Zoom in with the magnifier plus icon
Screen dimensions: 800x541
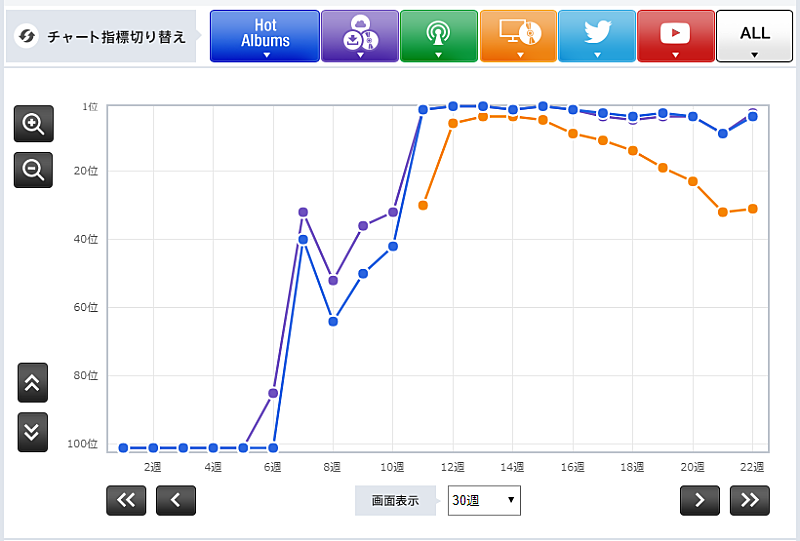pyautogui.click(x=33, y=124)
